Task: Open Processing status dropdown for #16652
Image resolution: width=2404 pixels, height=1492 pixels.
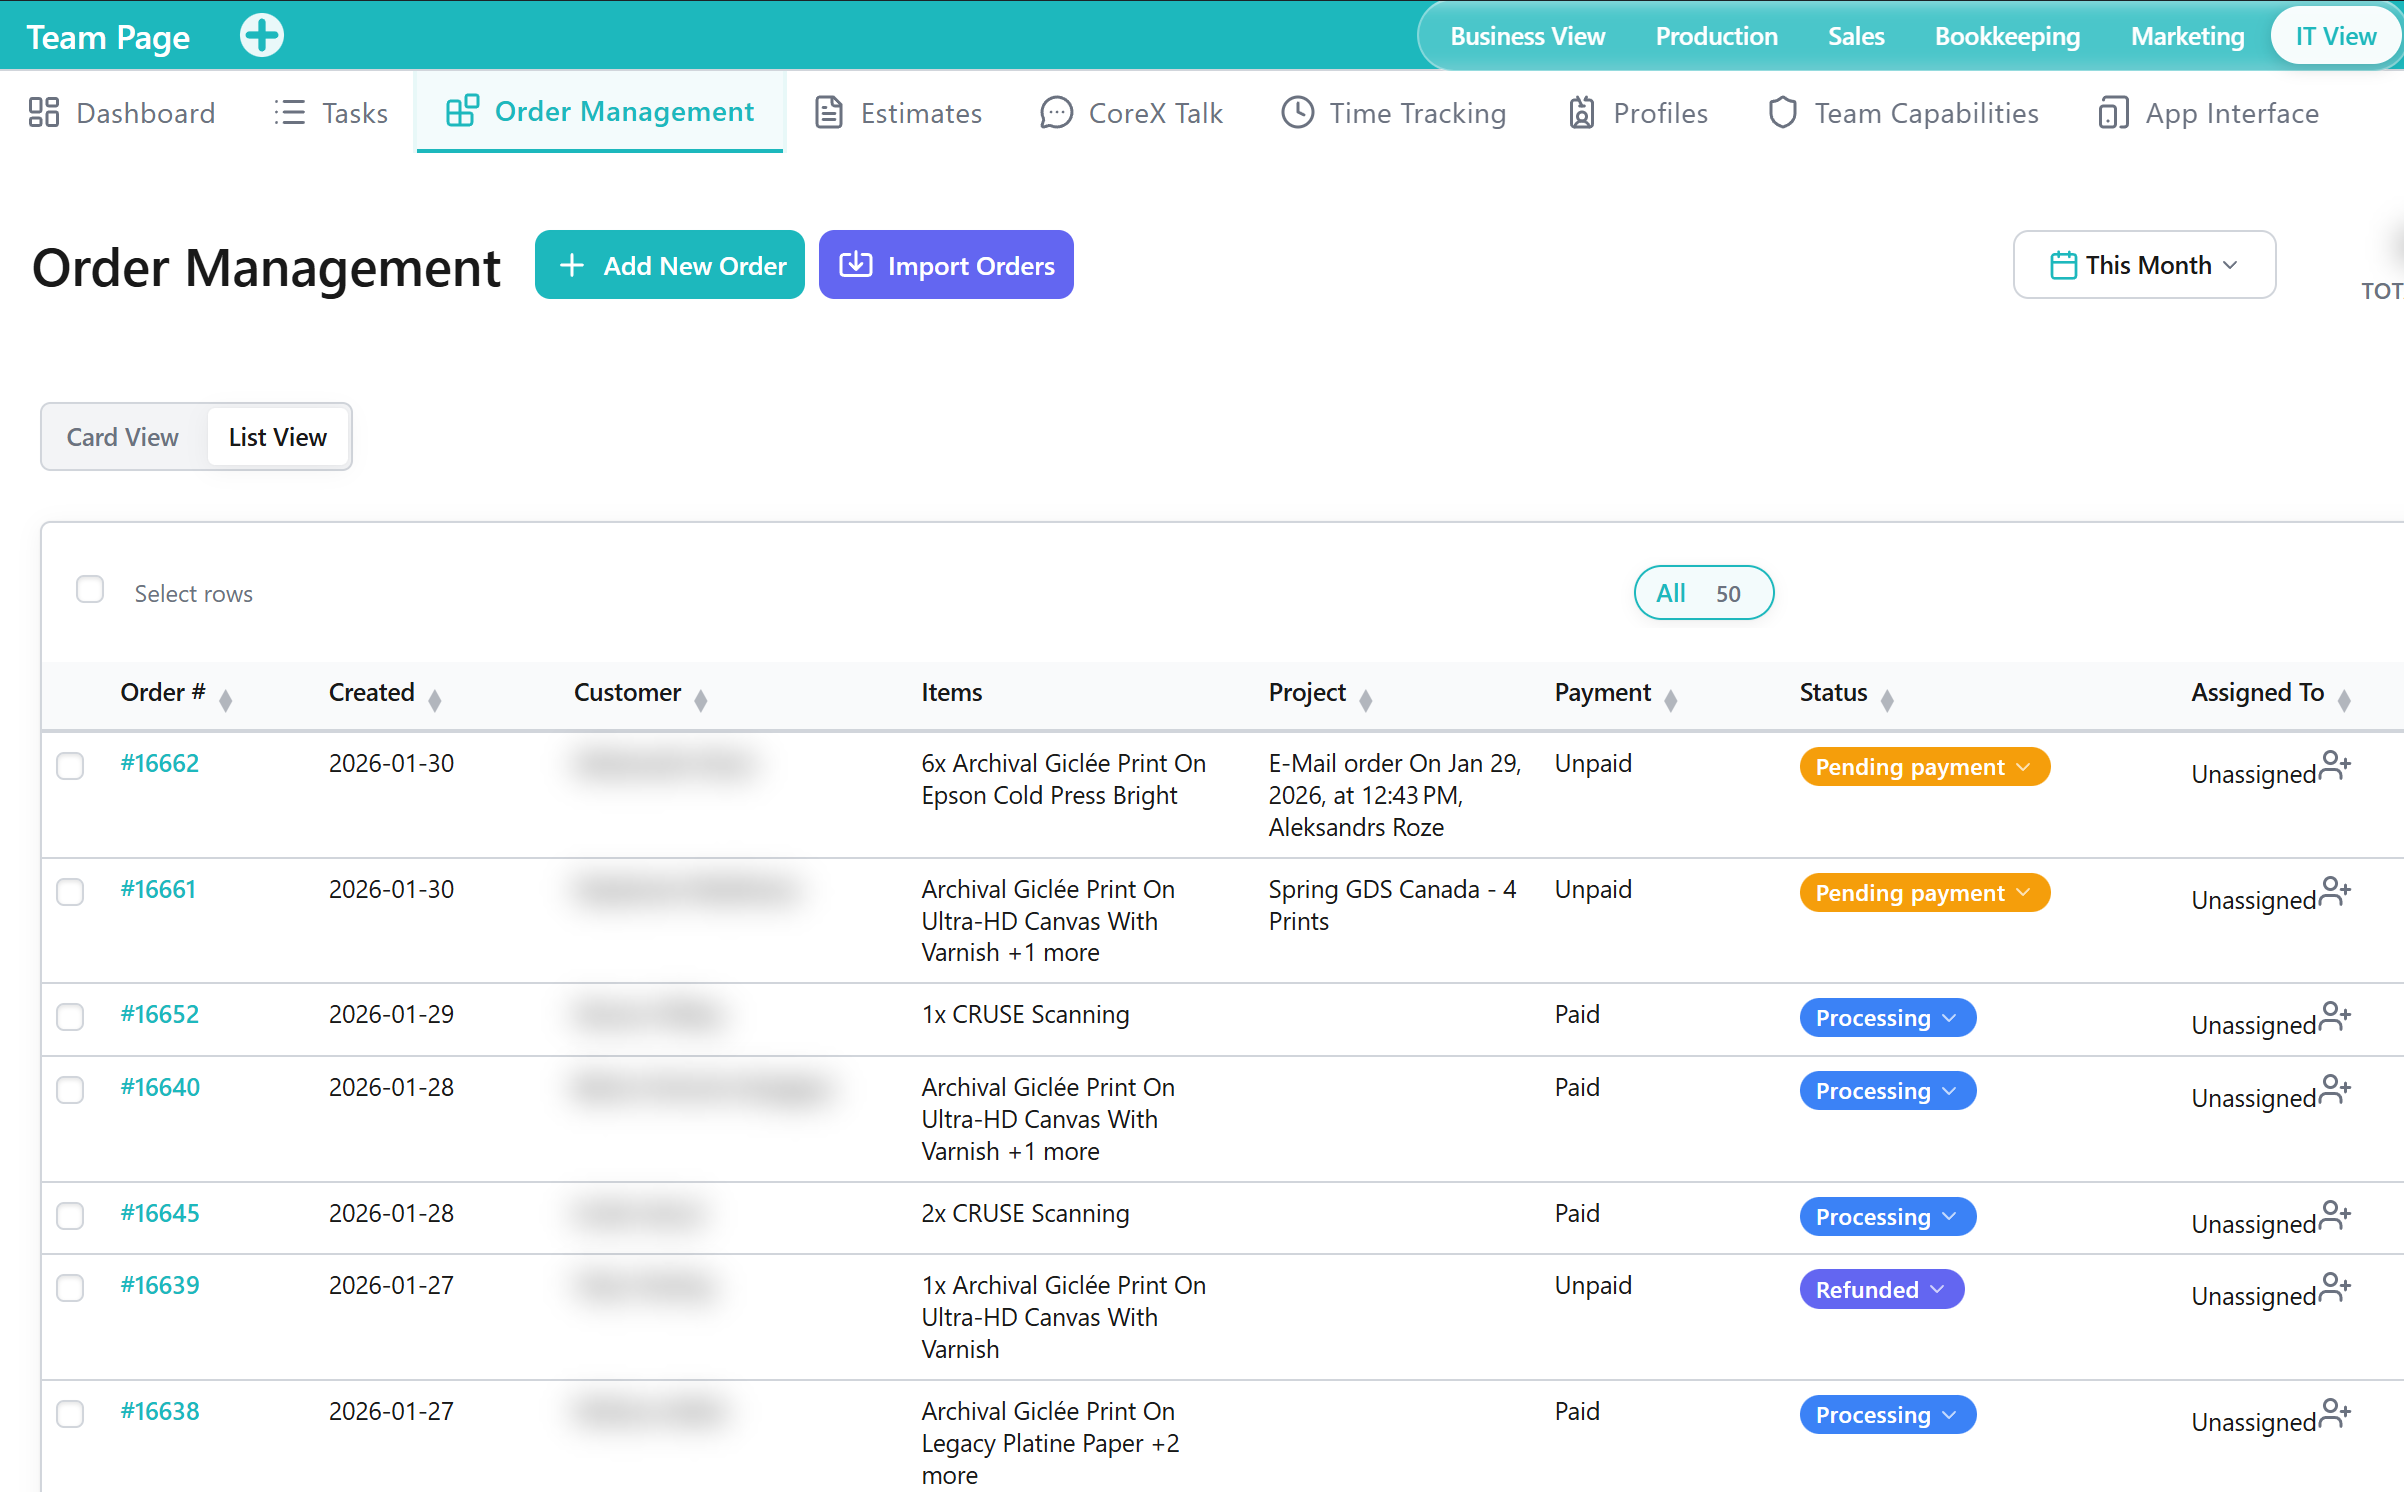Action: point(1887,1018)
